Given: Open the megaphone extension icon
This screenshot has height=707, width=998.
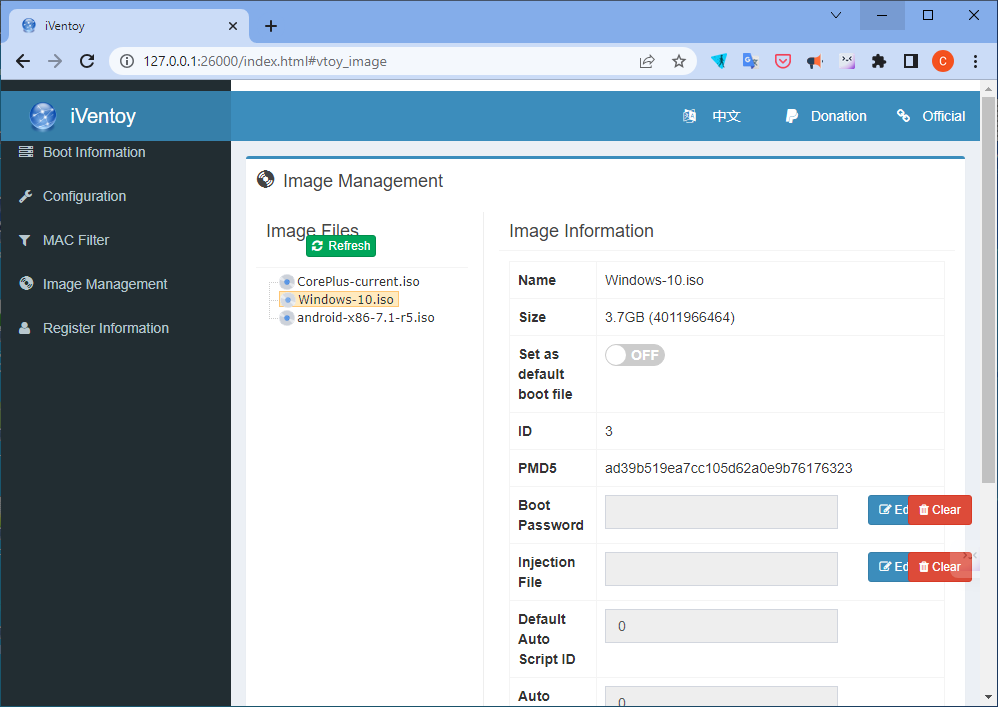Looking at the screenshot, I should pyautogui.click(x=815, y=62).
